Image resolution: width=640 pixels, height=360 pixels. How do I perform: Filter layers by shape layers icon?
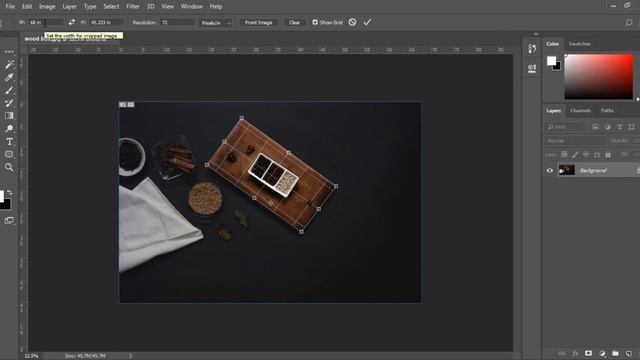click(631, 127)
